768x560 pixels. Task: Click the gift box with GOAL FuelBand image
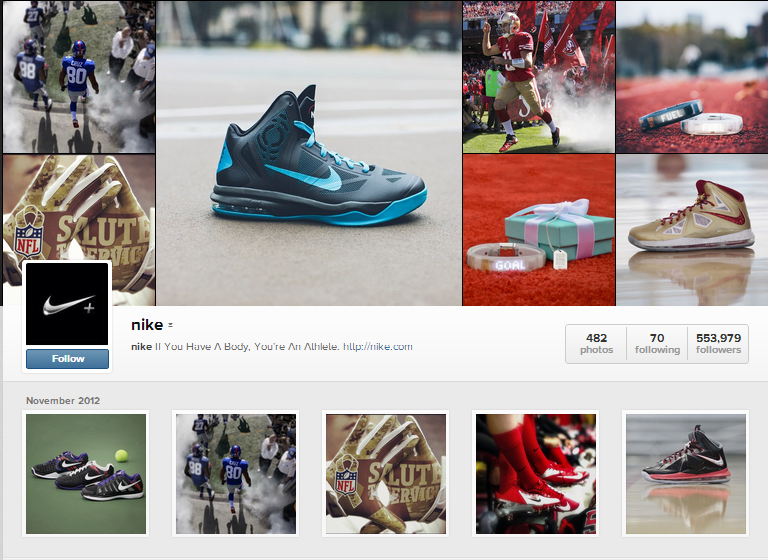pos(539,230)
